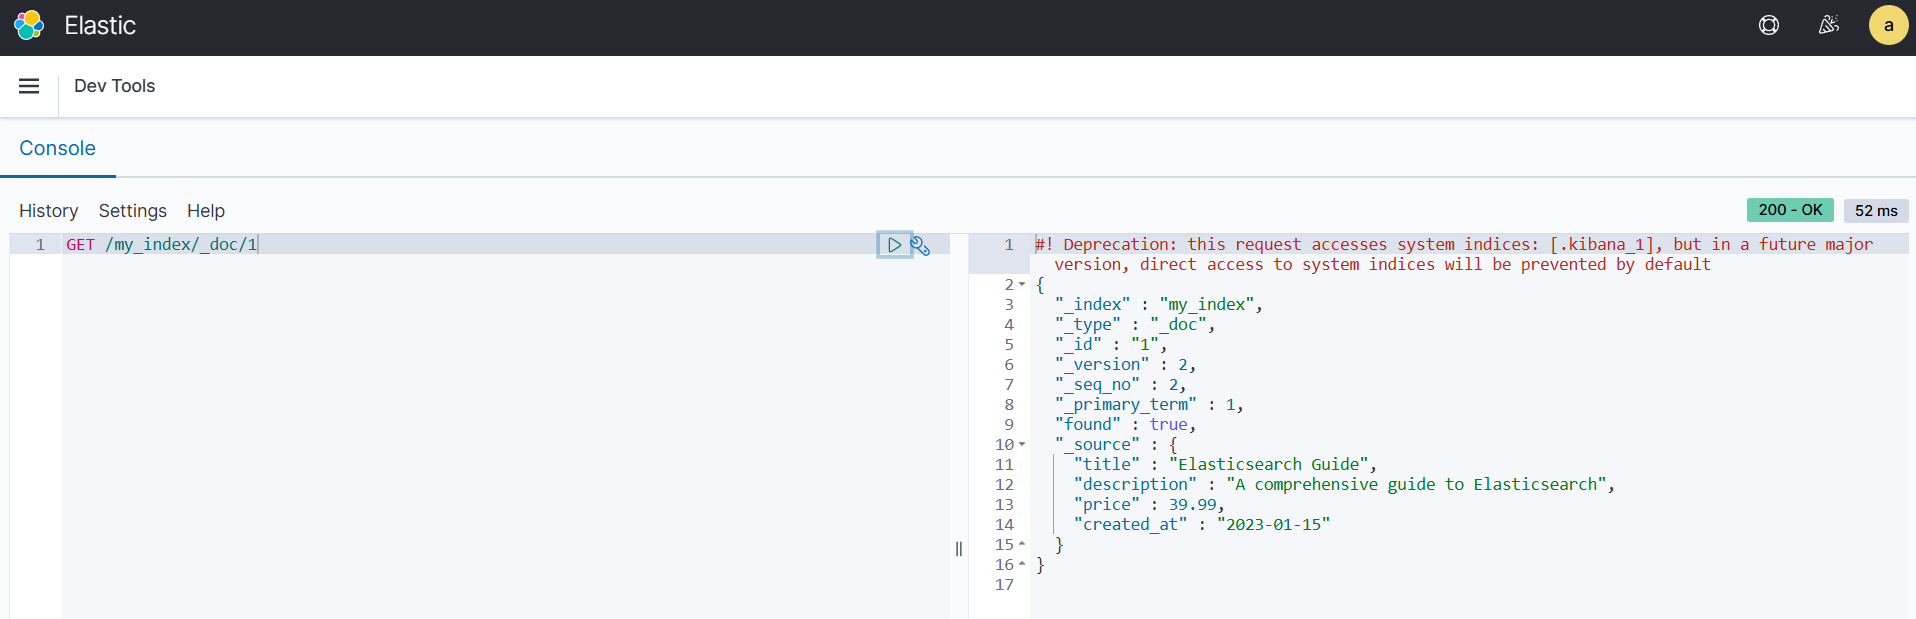Click the "description" response line
Screen dimensions: 1916x619
(1344, 484)
